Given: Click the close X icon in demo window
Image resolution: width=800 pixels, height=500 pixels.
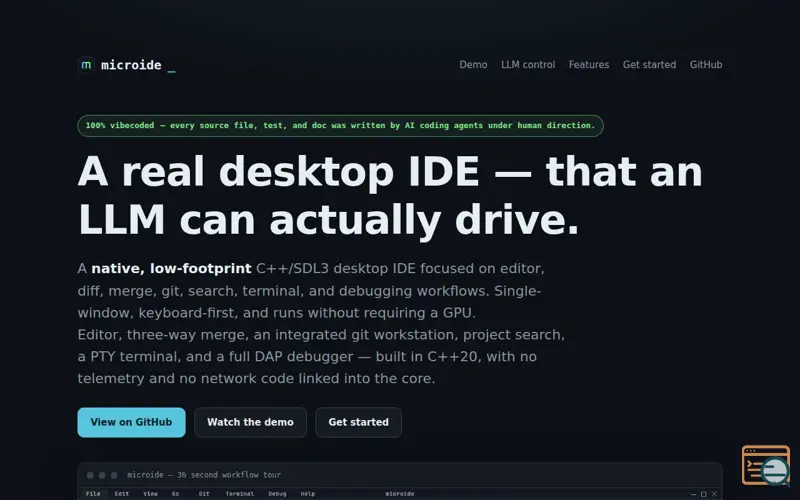Looking at the screenshot, I should pyautogui.click(x=714, y=494).
